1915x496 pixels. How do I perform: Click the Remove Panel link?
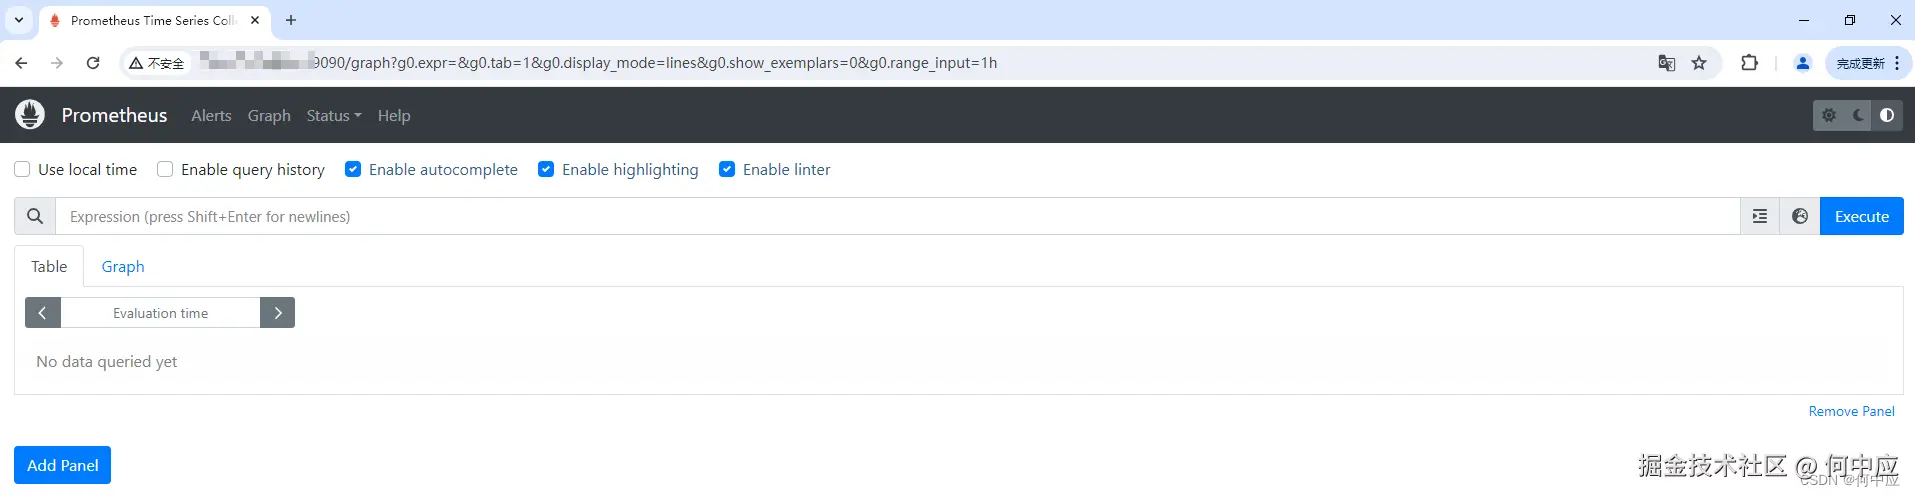[x=1851, y=411]
